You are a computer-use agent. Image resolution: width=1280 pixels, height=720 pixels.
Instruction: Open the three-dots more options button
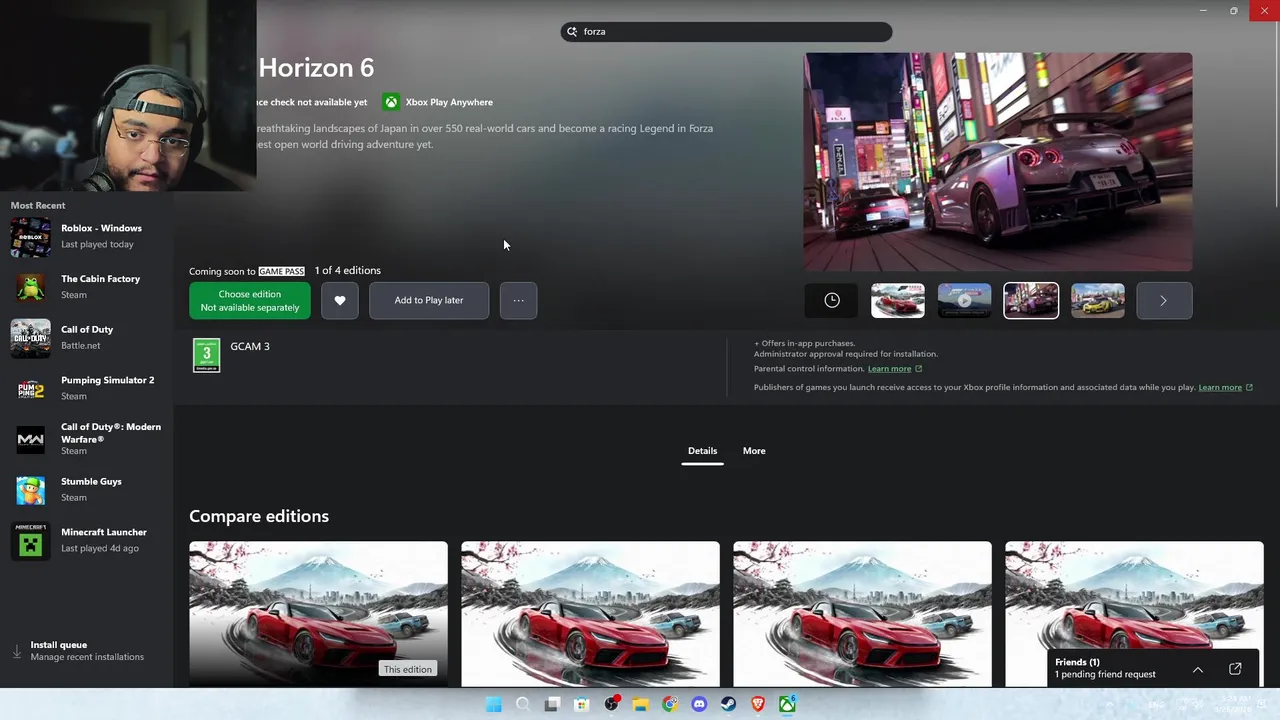pyautogui.click(x=518, y=300)
